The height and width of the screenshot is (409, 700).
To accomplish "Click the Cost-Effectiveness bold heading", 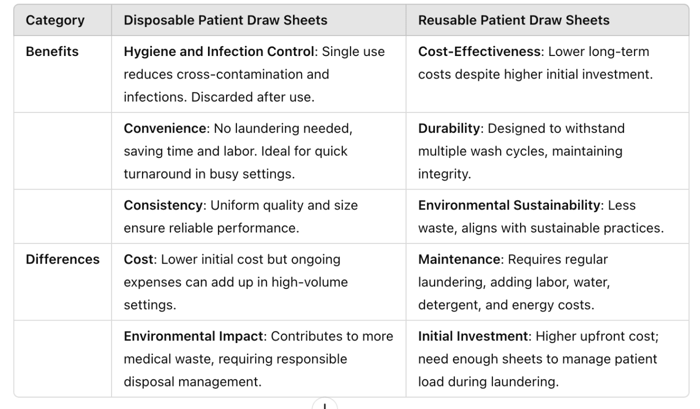I will pos(478,51).
